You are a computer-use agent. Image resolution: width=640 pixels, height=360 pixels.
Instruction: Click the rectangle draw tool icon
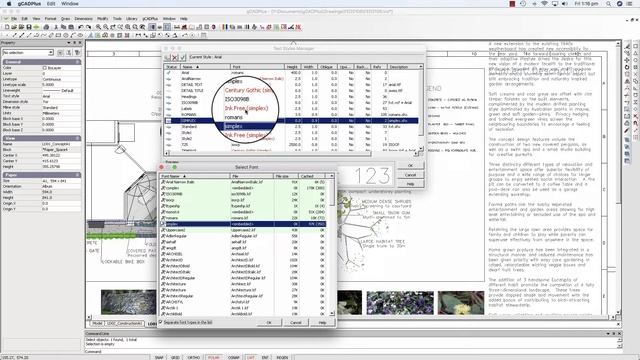coord(58,36)
